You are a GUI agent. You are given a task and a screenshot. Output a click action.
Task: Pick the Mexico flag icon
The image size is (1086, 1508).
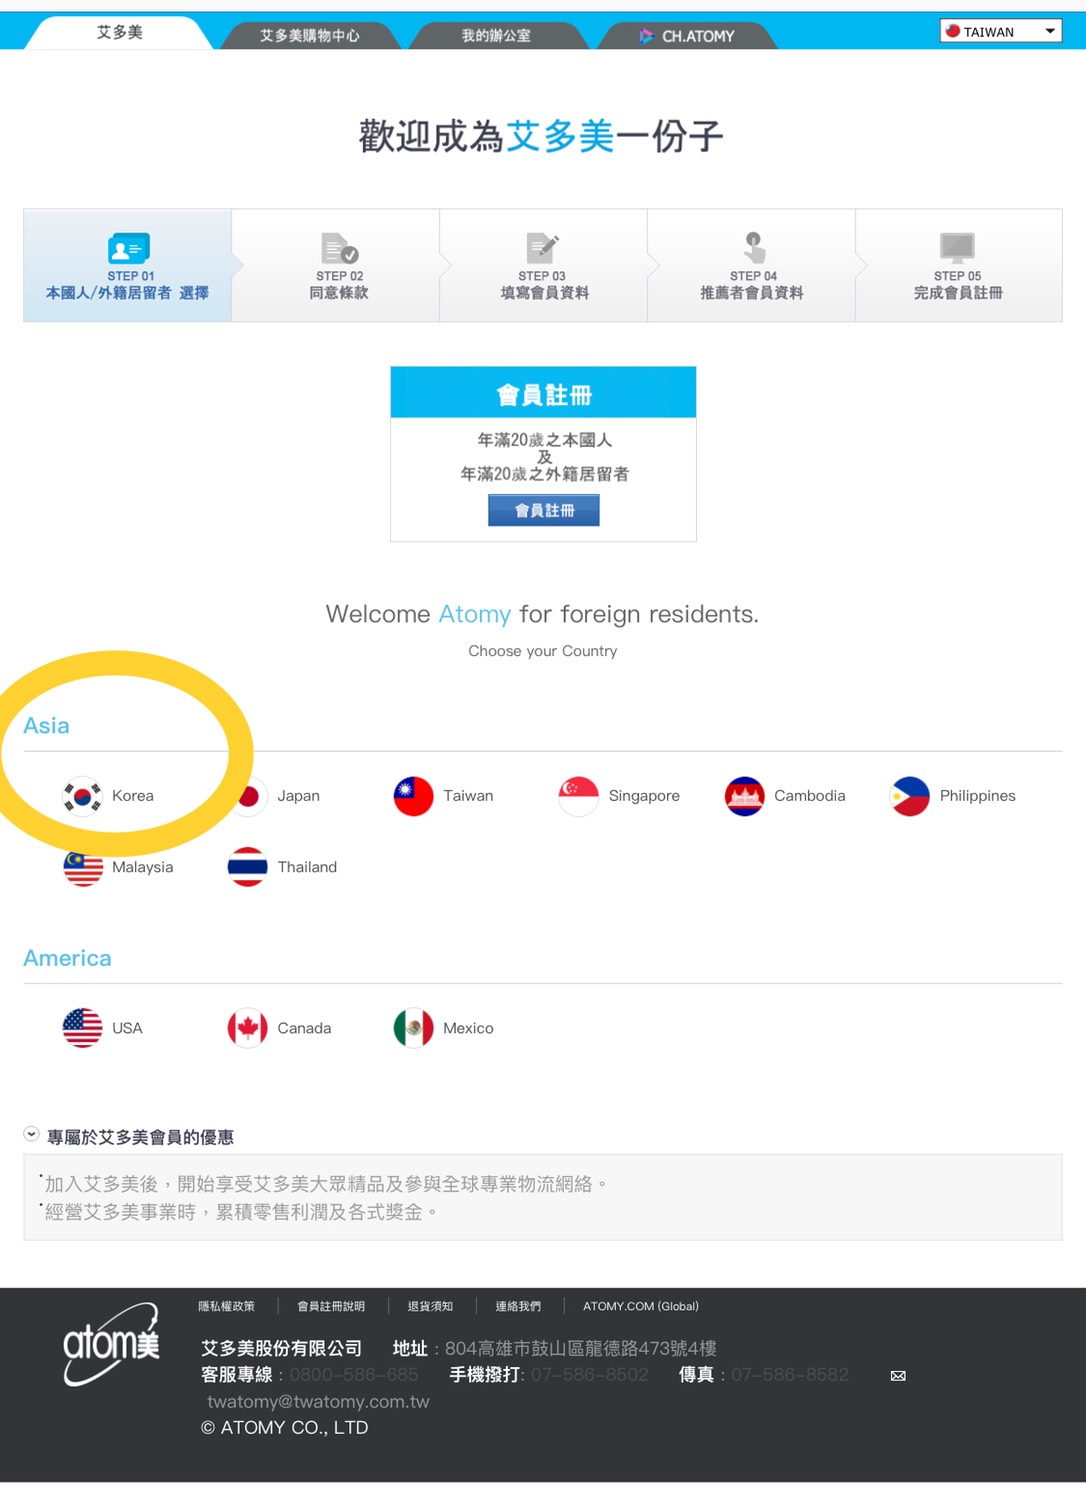pos(413,1028)
